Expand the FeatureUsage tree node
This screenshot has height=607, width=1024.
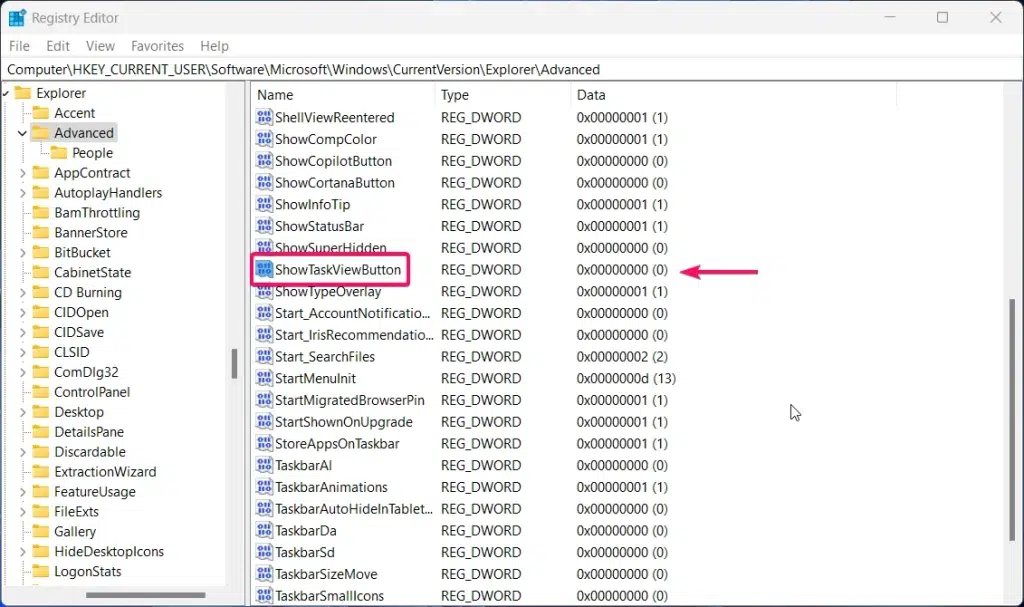[22, 492]
